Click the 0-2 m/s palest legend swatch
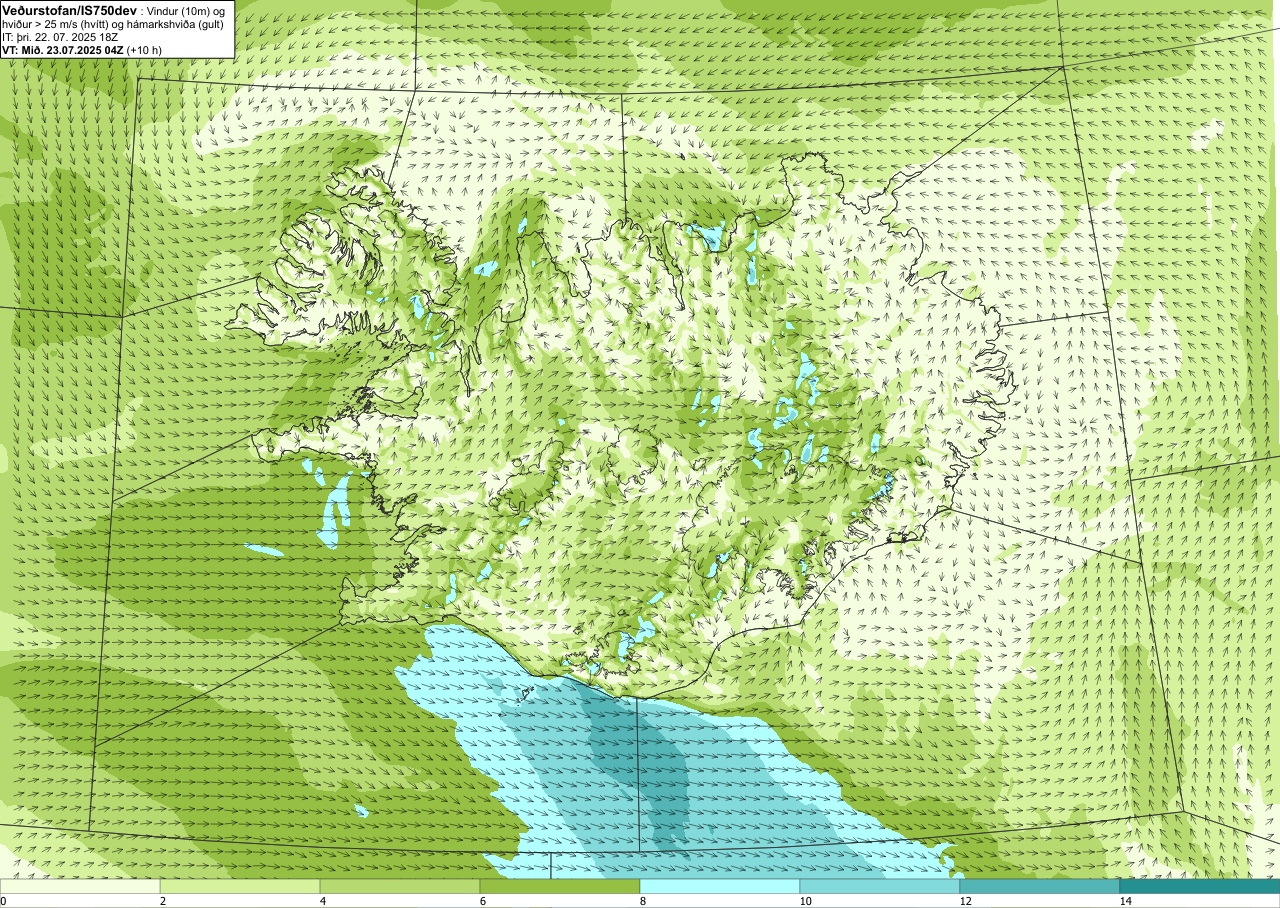 click(x=80, y=886)
